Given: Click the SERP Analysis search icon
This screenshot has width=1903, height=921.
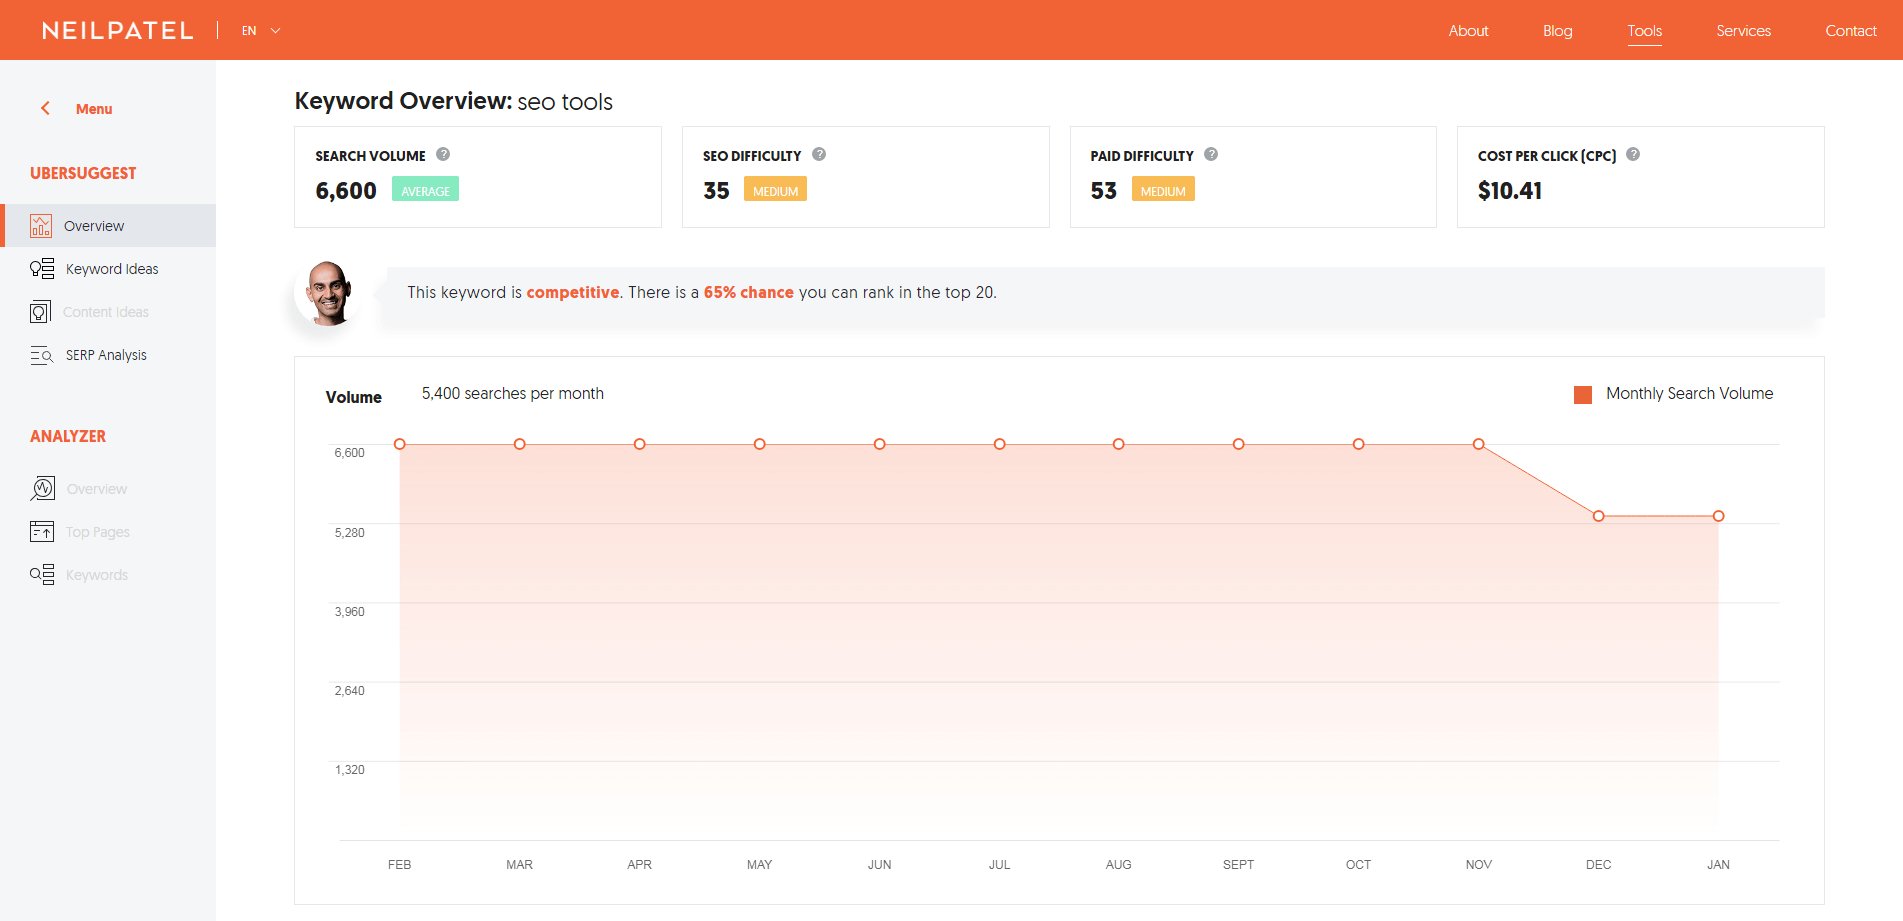Looking at the screenshot, I should pos(42,355).
